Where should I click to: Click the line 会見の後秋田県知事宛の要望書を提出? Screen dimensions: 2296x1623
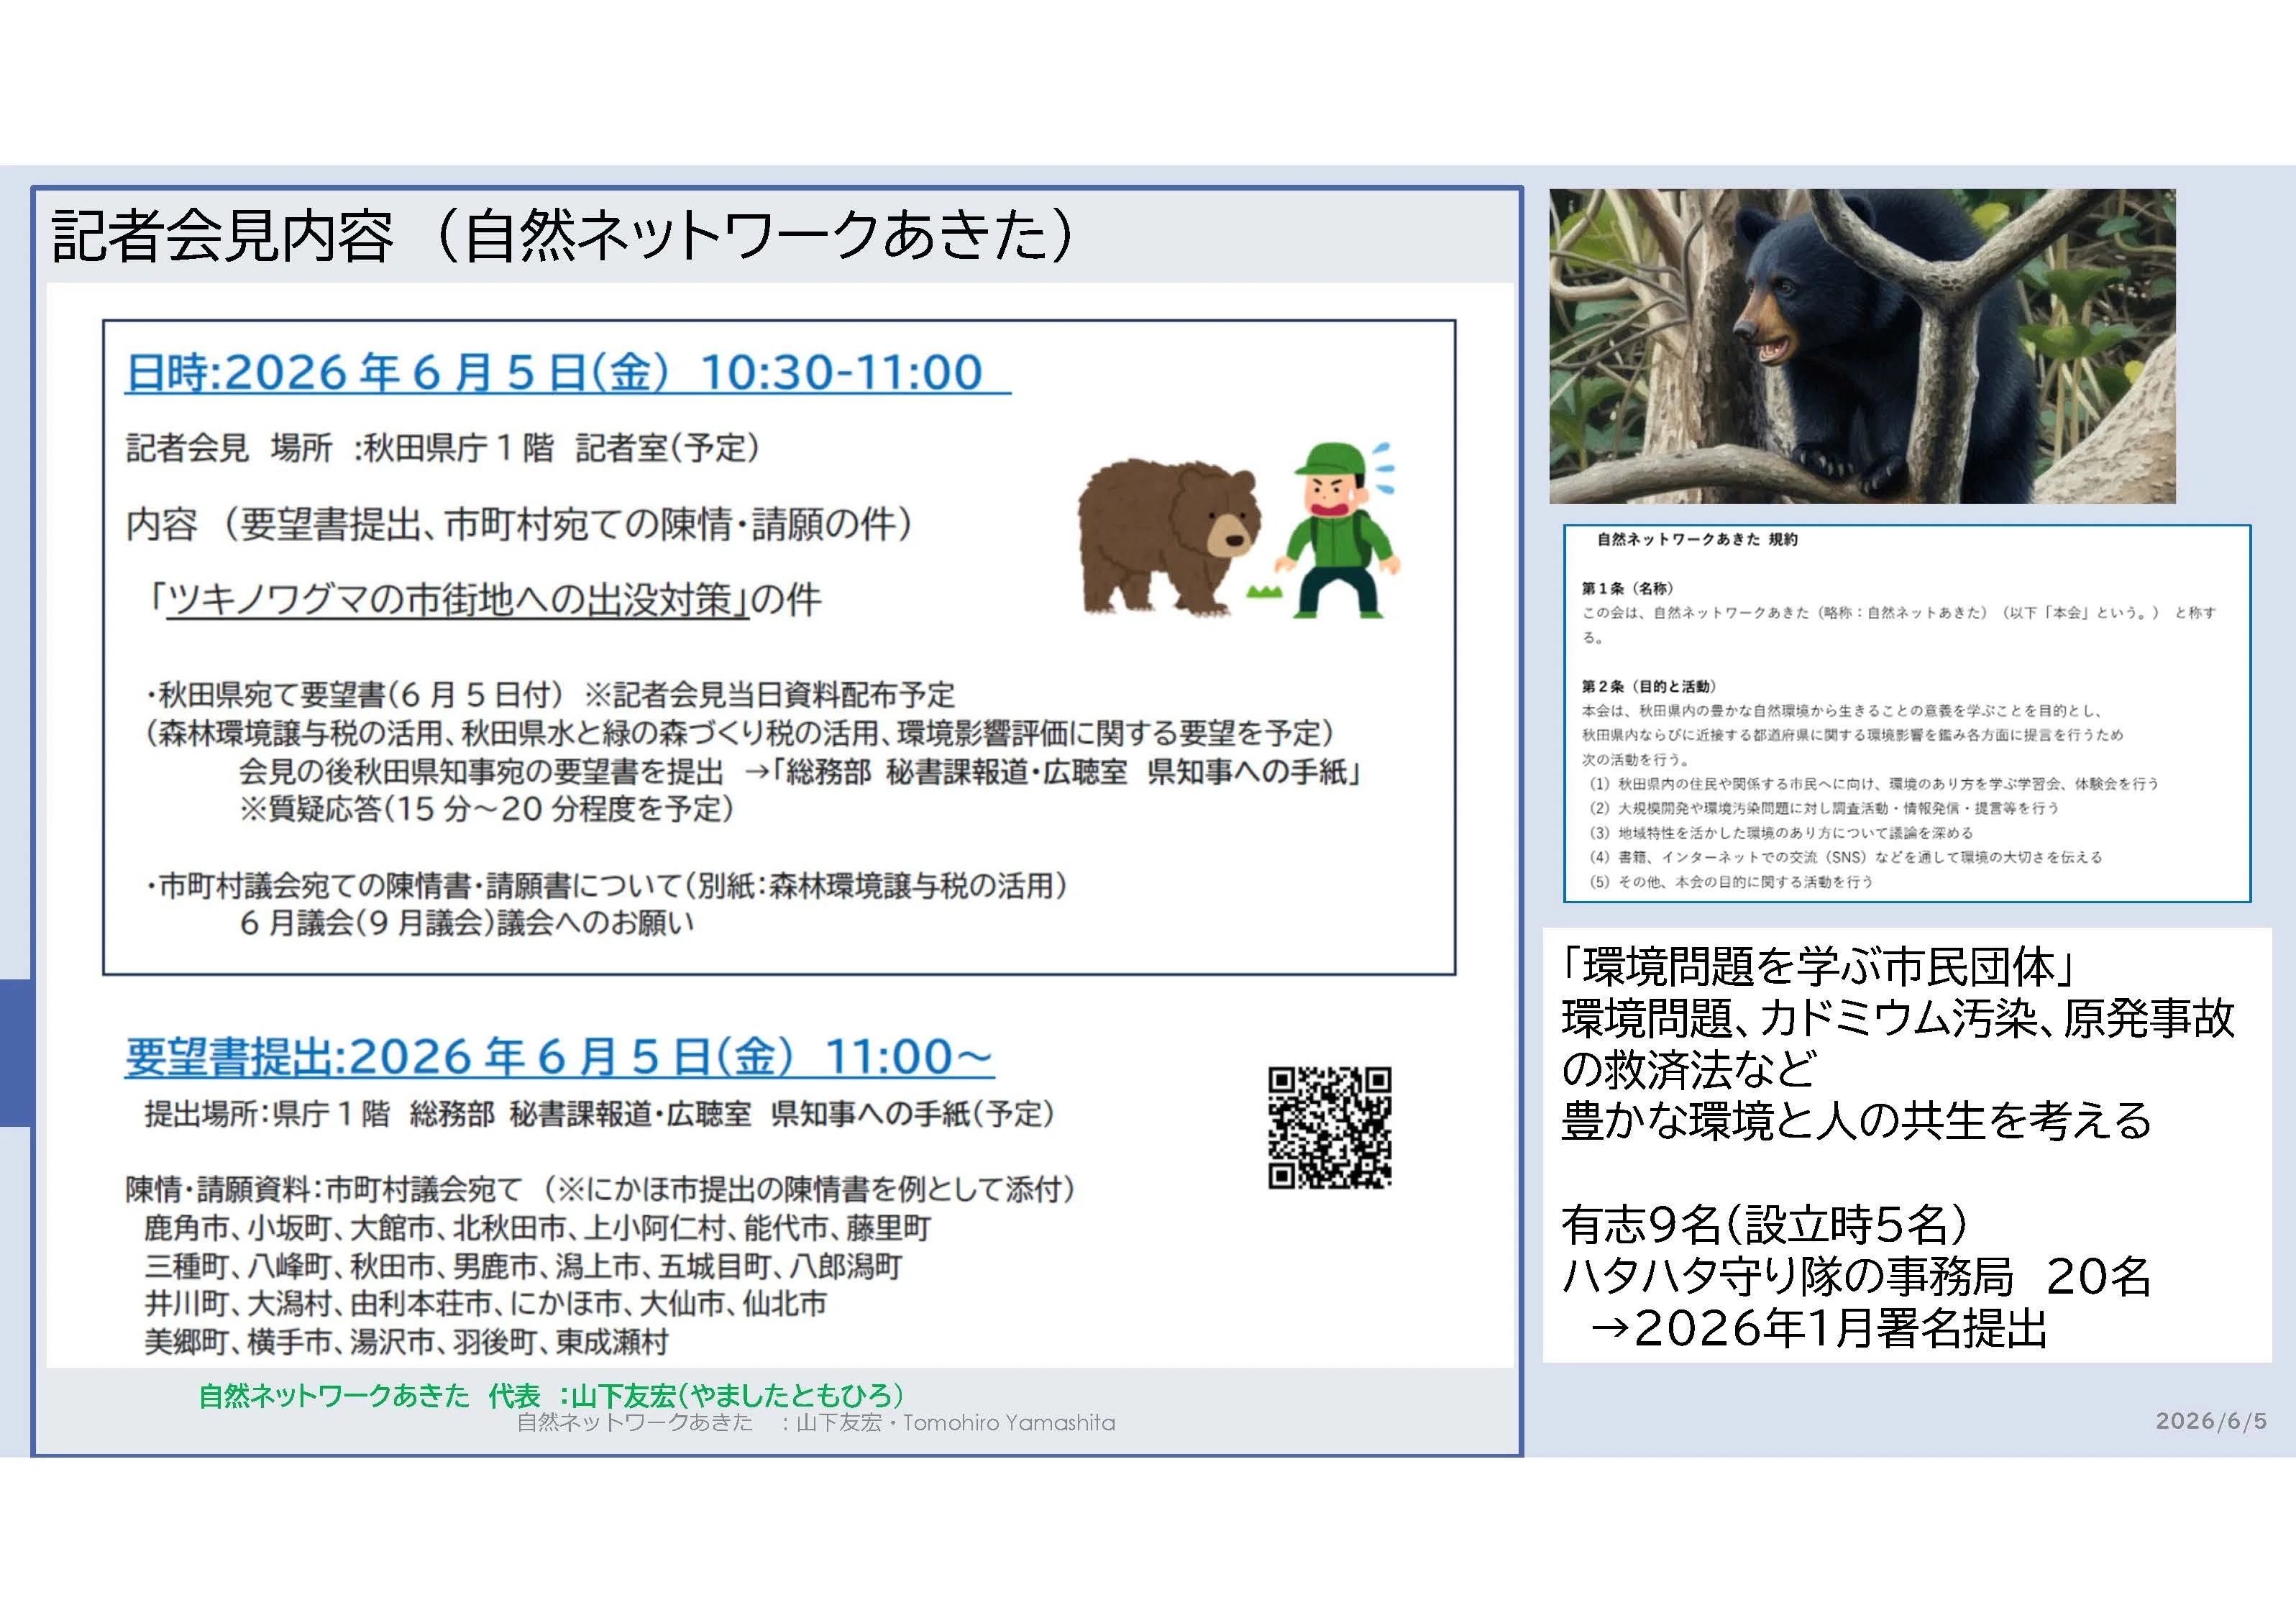click(x=800, y=772)
